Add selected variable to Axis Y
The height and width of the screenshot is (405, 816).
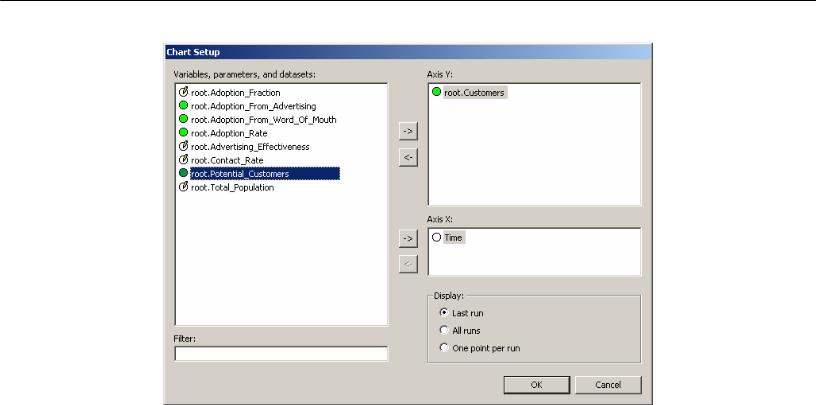pos(409,131)
